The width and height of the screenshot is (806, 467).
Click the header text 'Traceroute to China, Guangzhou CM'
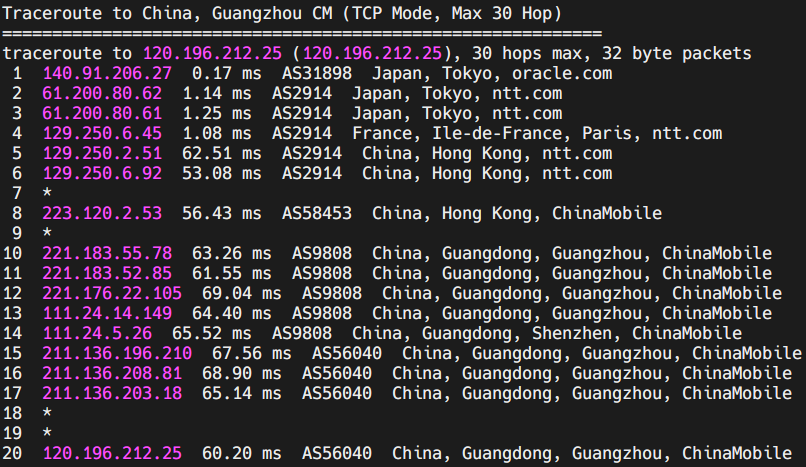(x=168, y=14)
